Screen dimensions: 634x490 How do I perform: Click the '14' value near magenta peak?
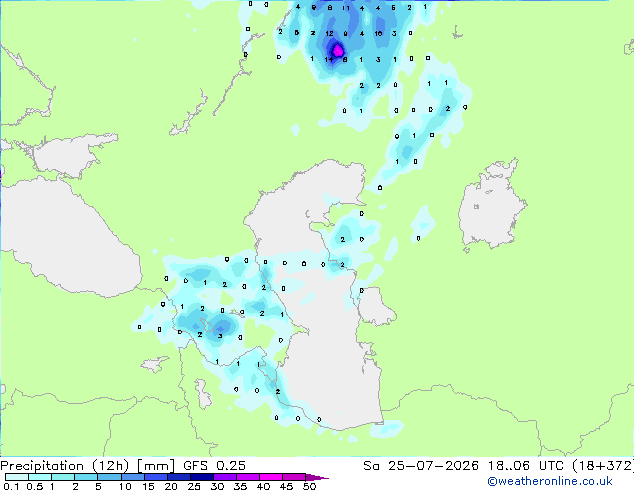click(329, 59)
